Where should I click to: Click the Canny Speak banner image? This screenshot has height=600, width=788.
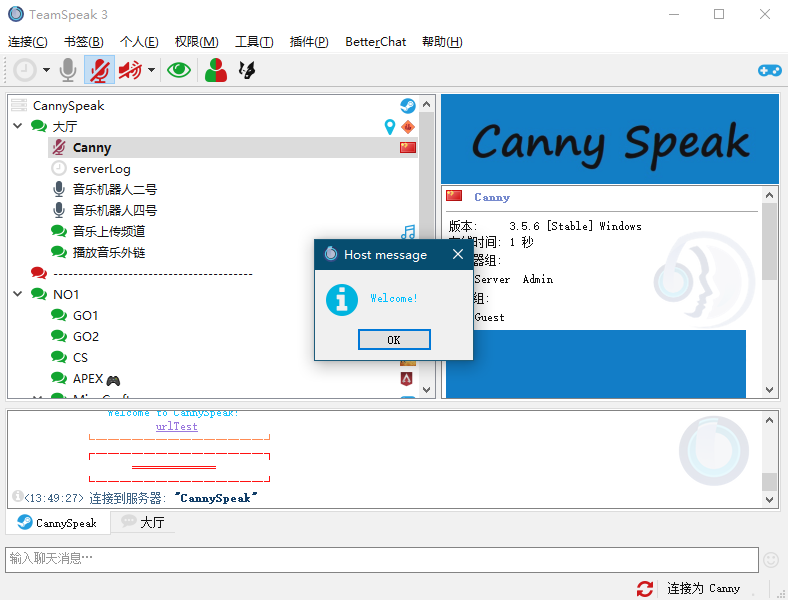click(610, 139)
